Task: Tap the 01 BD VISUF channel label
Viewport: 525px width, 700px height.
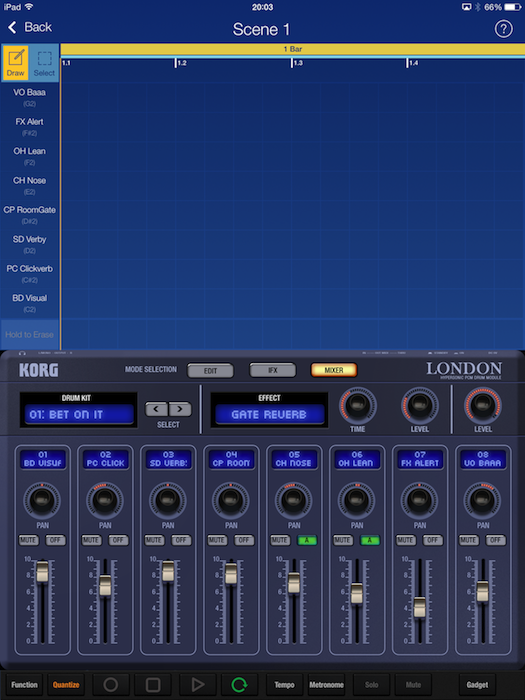Action: pos(43,459)
